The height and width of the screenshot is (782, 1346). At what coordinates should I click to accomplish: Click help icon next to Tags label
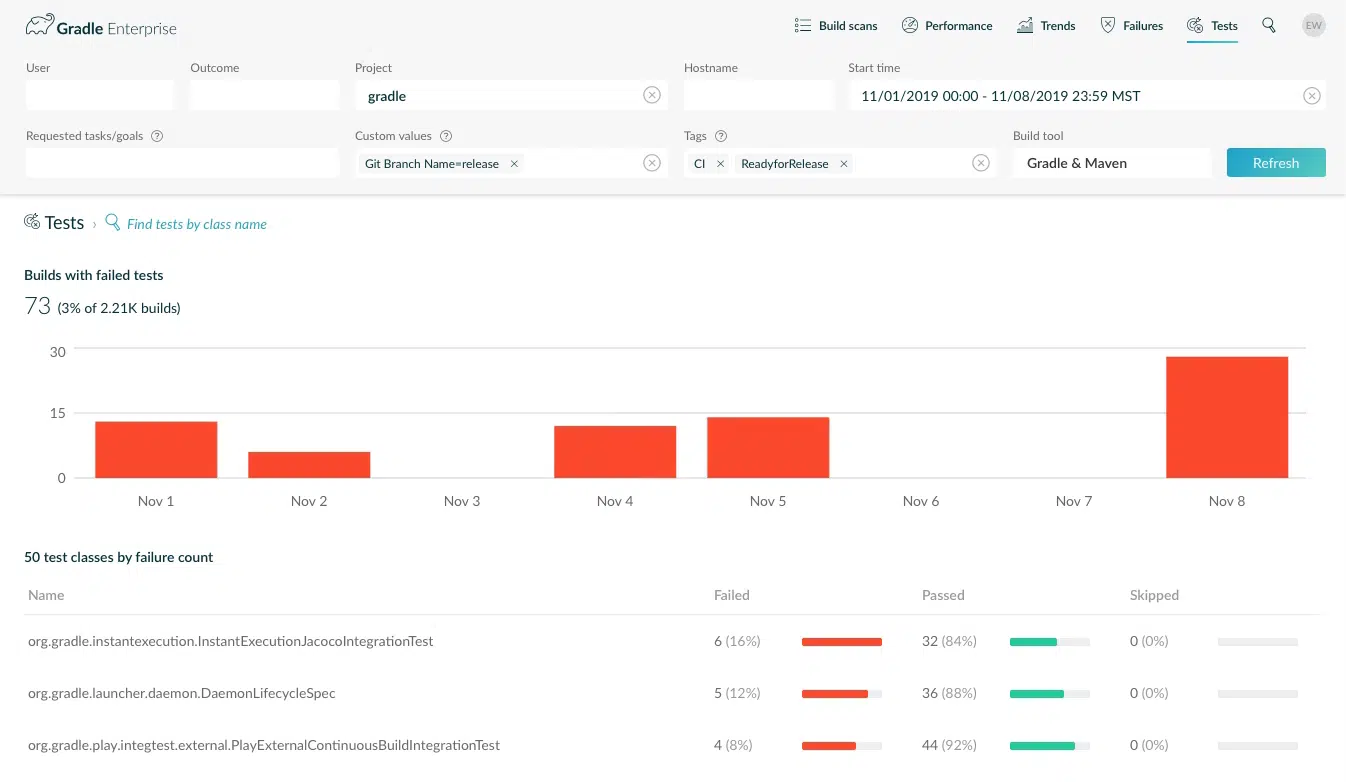pos(721,136)
